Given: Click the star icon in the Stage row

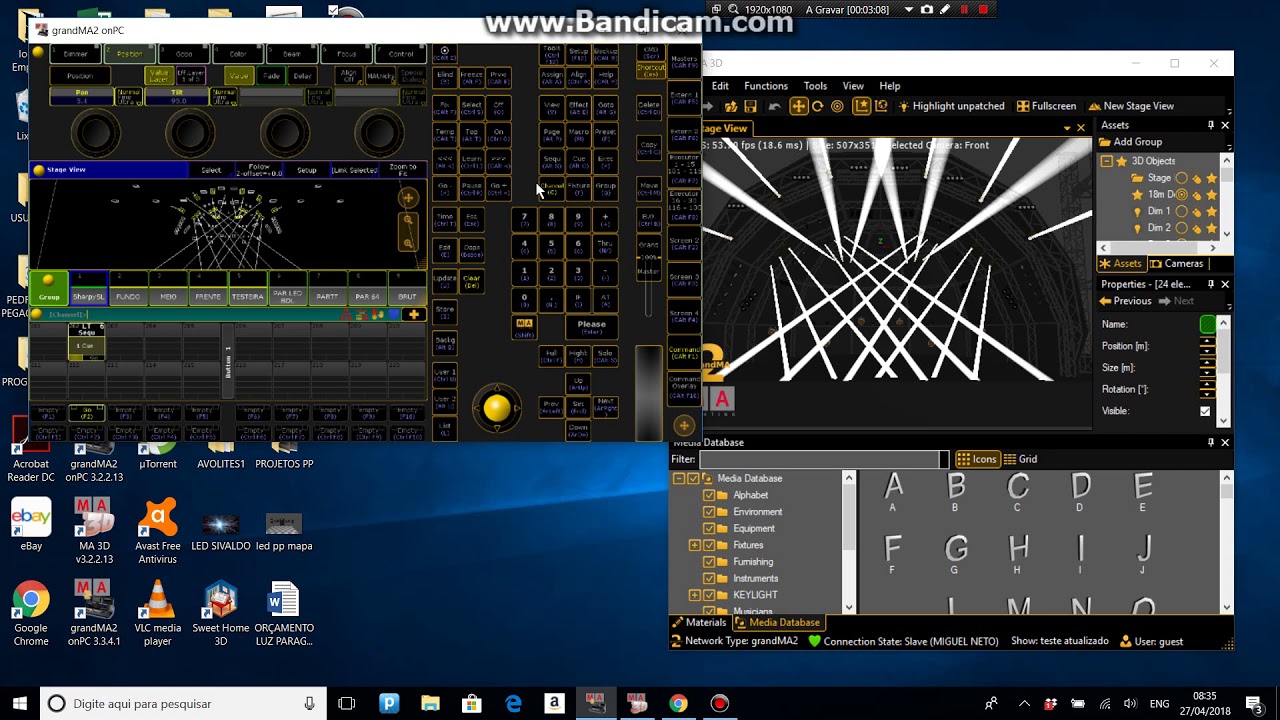Looking at the screenshot, I should pyautogui.click(x=1212, y=178).
